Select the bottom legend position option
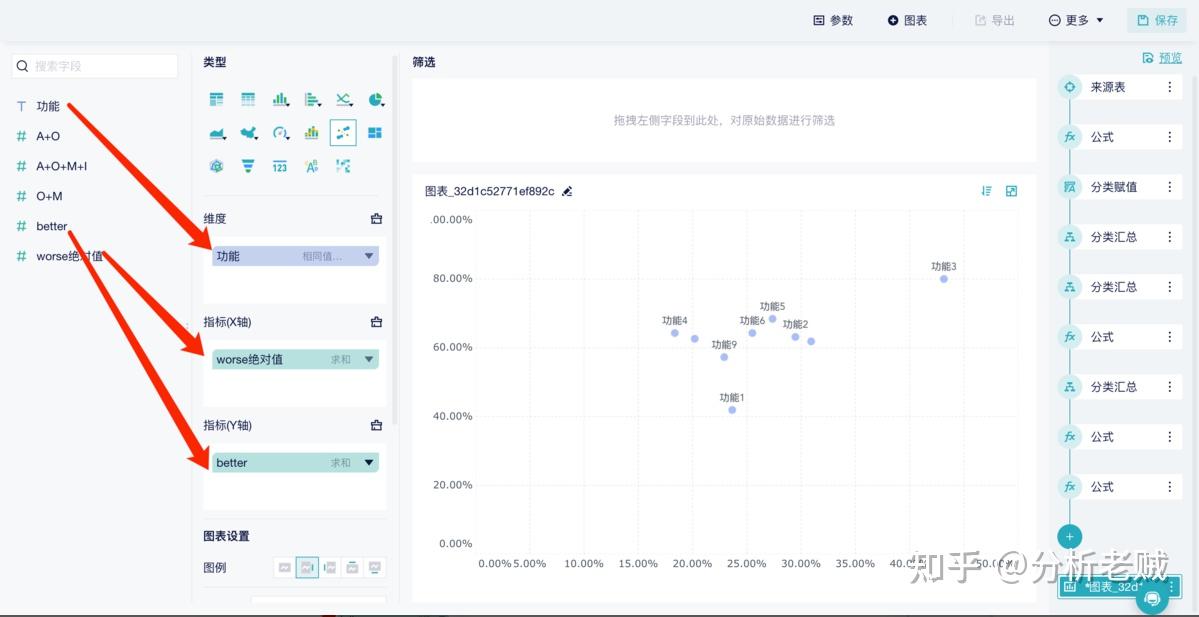The image size is (1199, 617). 375,567
